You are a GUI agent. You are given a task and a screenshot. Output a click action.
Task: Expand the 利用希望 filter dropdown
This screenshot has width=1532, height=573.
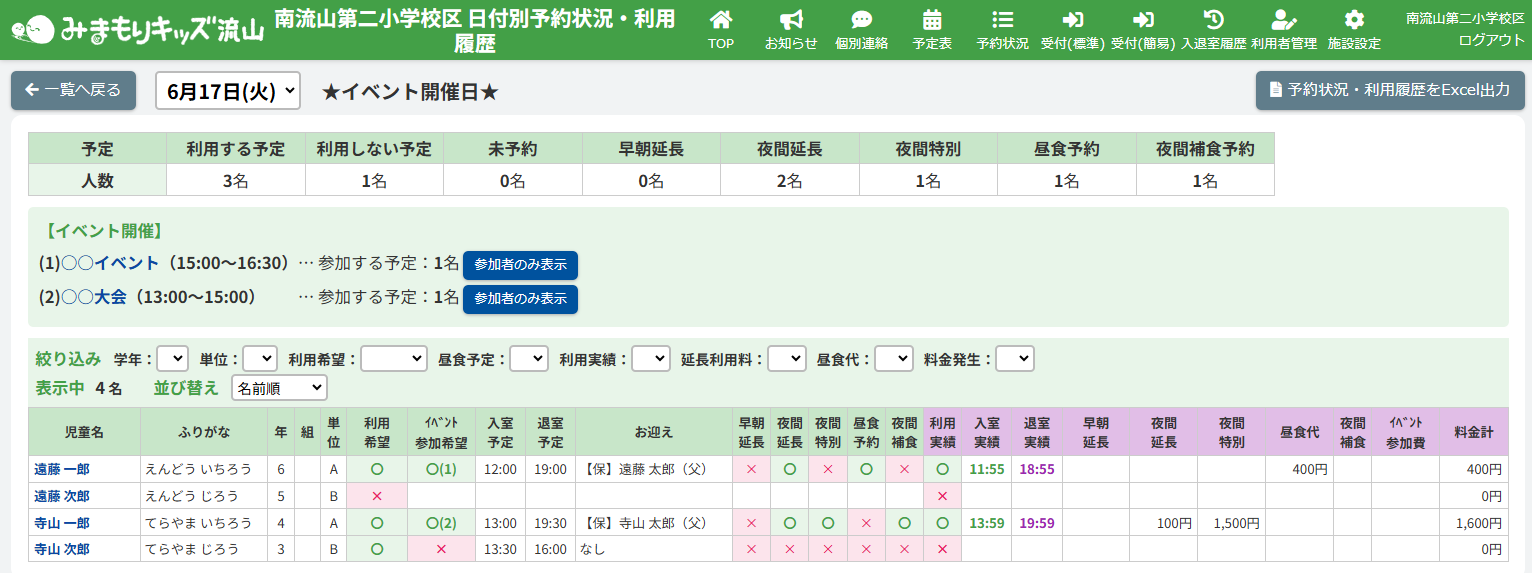pyautogui.click(x=394, y=359)
